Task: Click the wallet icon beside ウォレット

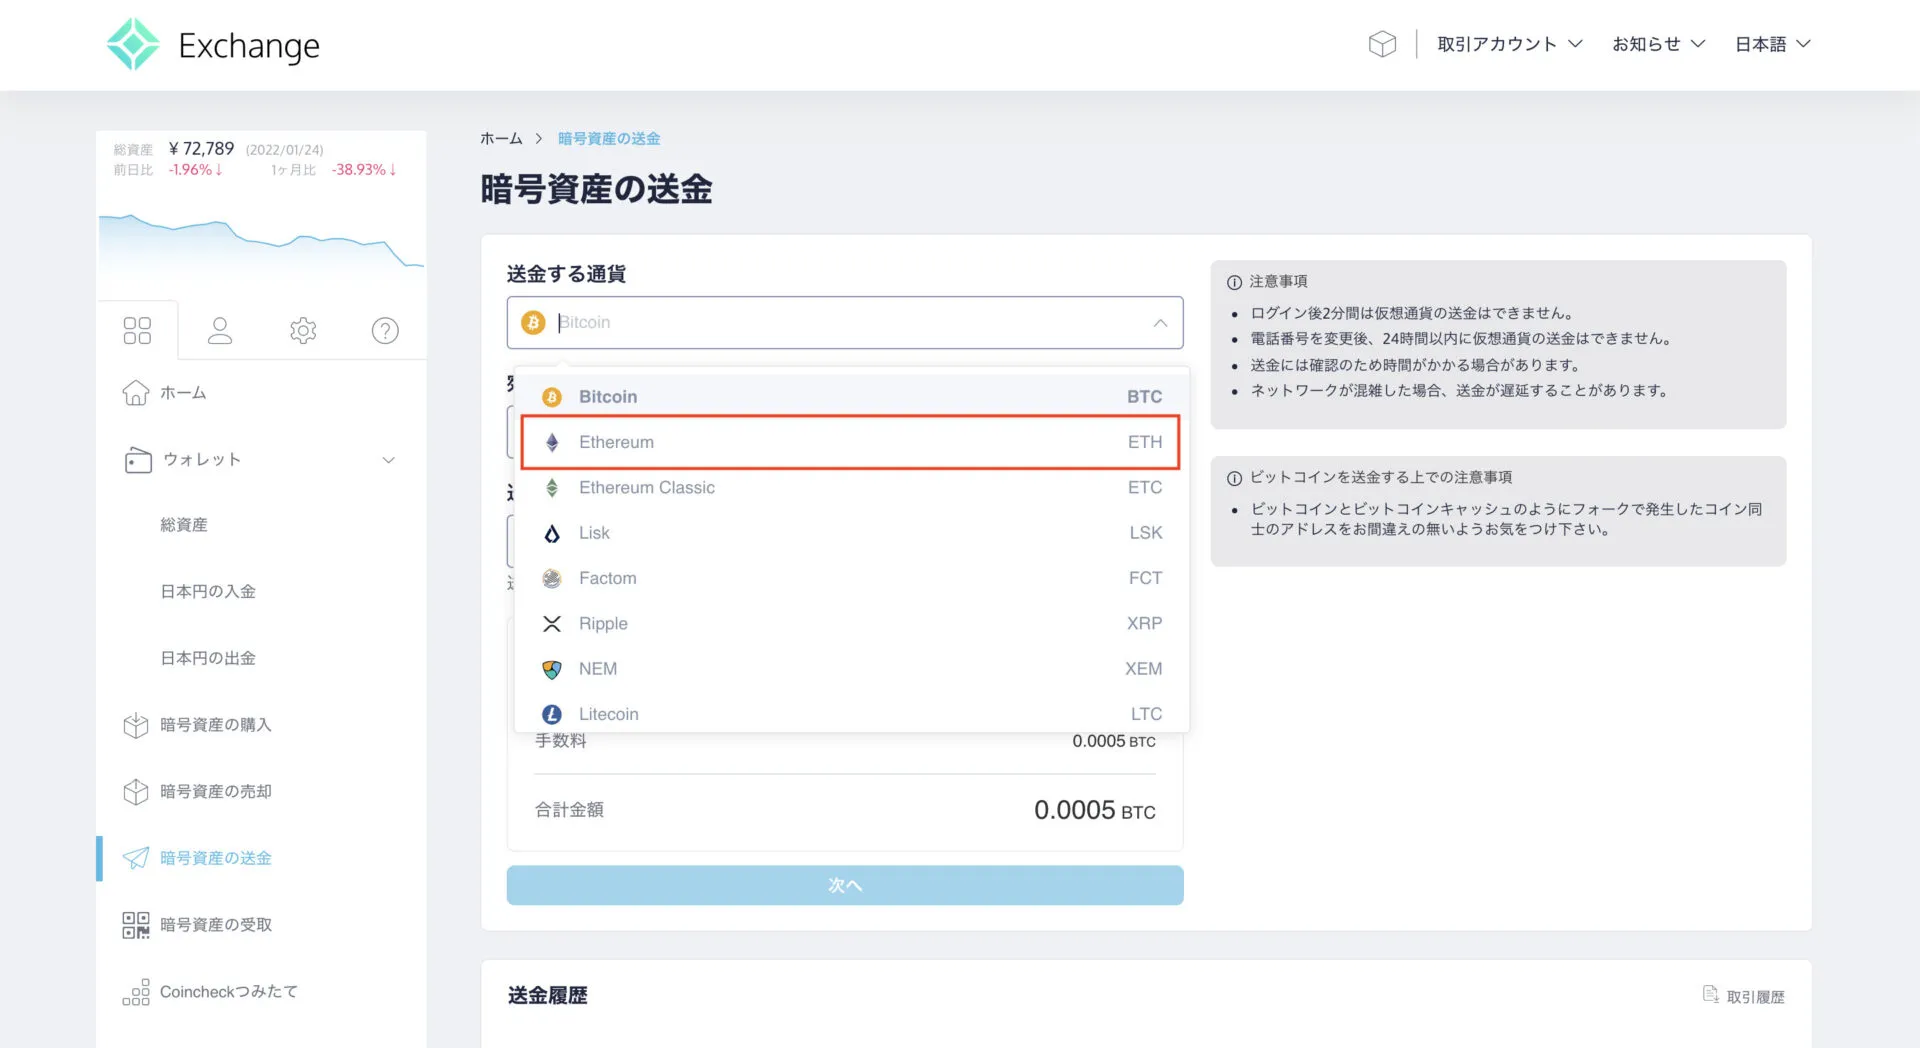Action: pyautogui.click(x=137, y=459)
